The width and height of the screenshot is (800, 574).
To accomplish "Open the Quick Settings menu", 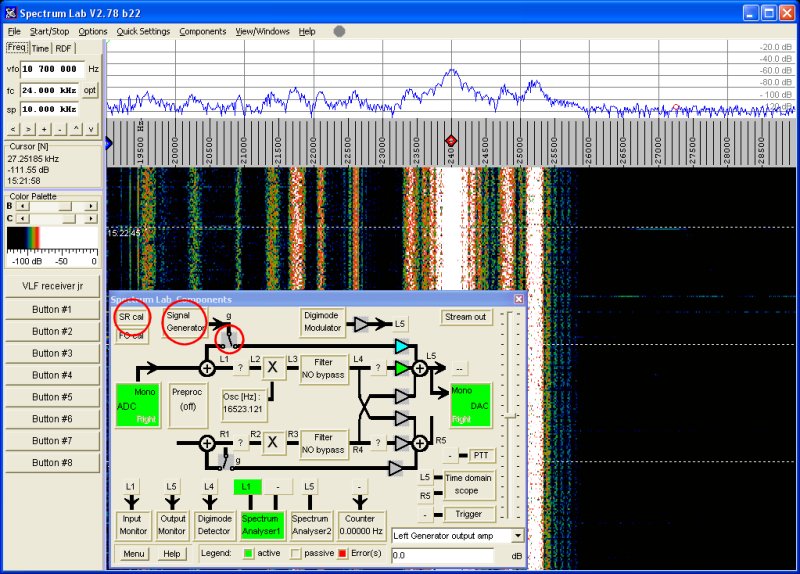I will click(x=143, y=32).
